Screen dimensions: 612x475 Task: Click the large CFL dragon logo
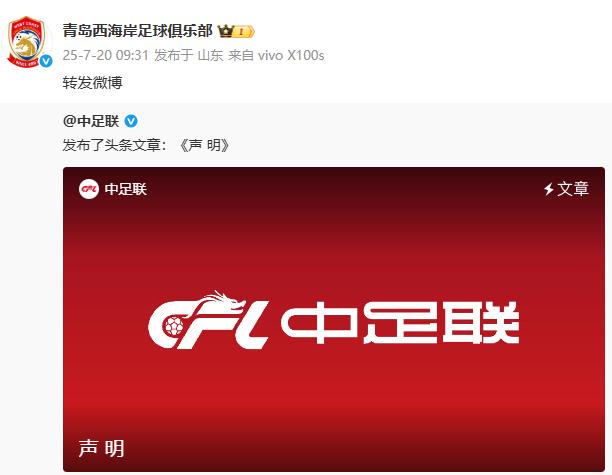(x=209, y=320)
